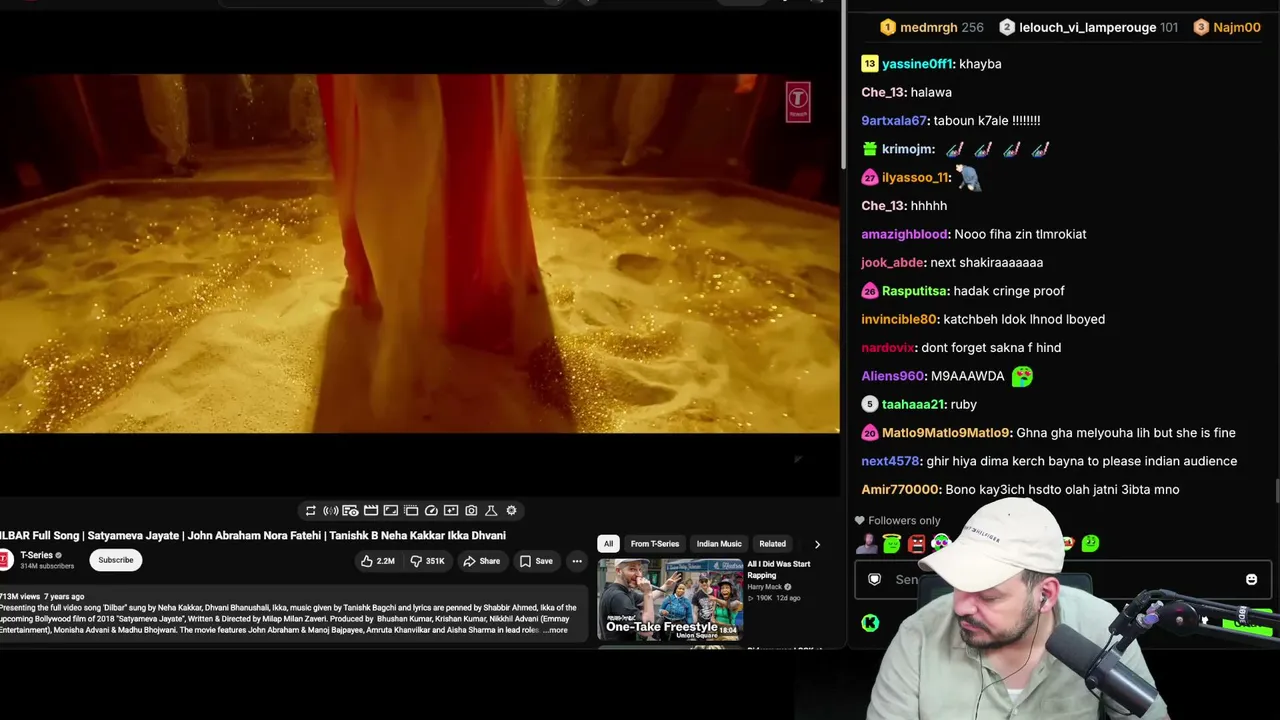Share the DILBAR video

481,561
